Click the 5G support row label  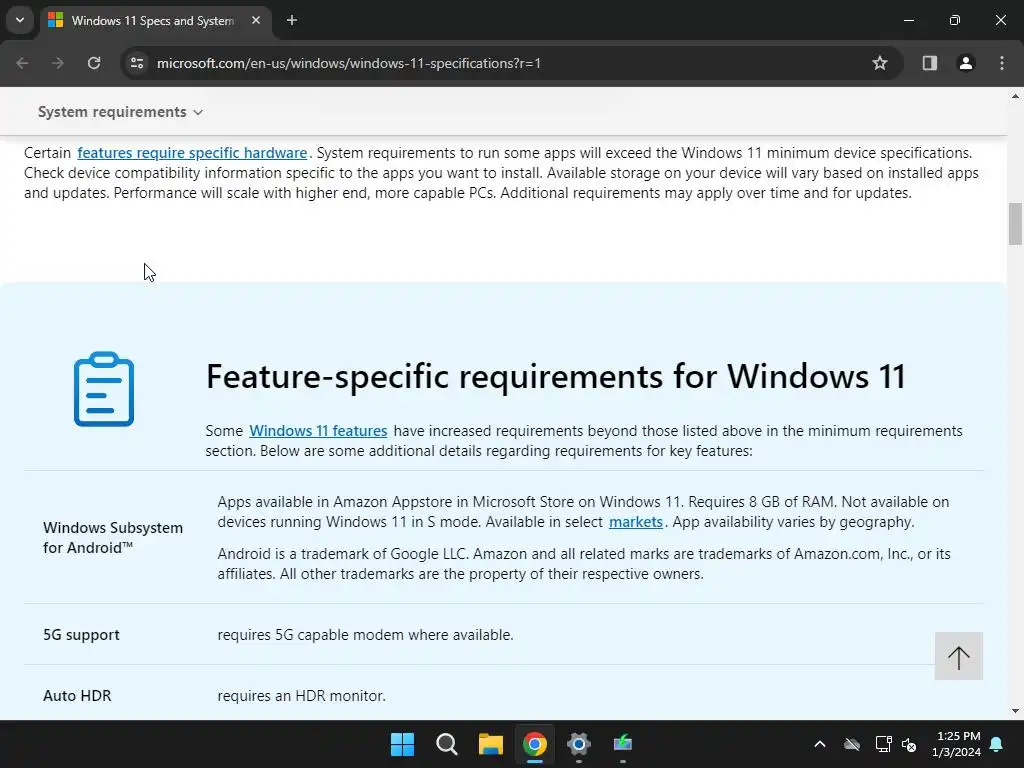tap(81, 635)
